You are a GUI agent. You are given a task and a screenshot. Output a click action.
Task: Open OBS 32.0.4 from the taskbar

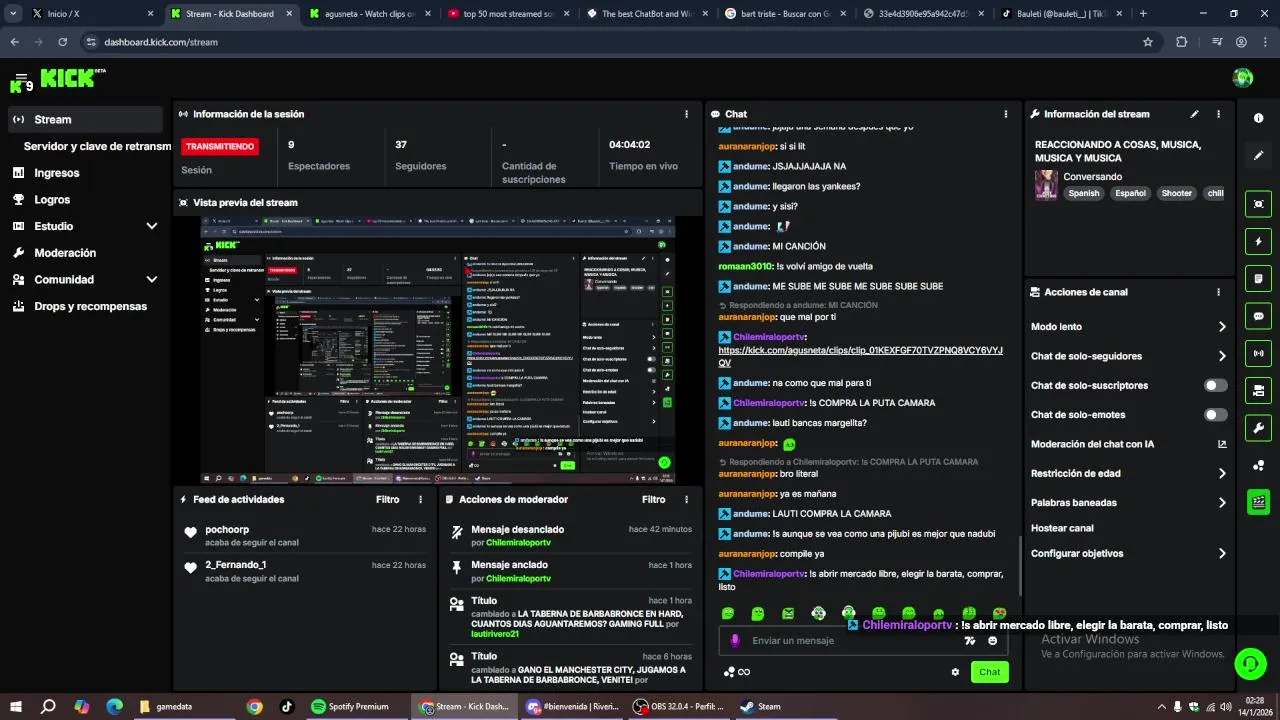pos(679,706)
